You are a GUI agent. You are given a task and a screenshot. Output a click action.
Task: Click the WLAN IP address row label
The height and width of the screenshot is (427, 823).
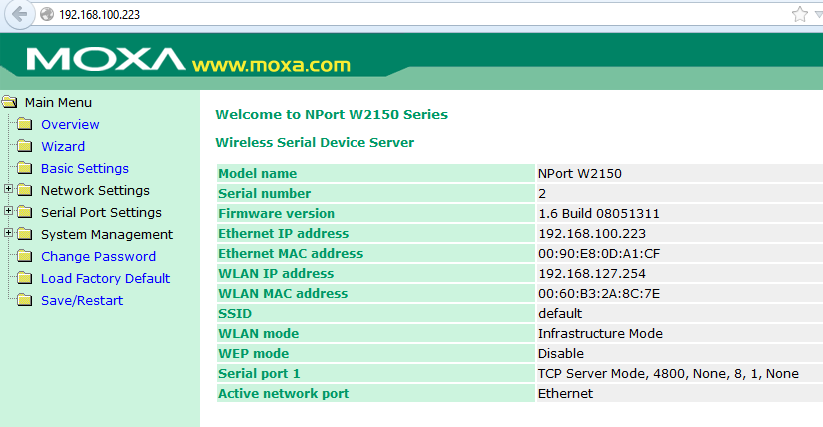coord(276,273)
